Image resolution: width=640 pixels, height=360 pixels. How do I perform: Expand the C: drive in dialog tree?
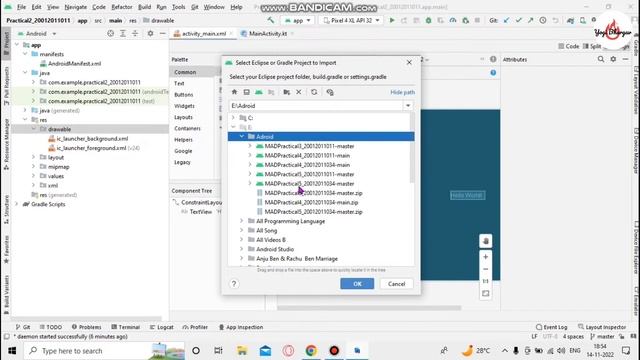pos(233,118)
